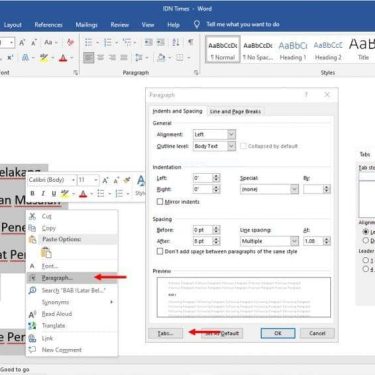Open the Review ribbon tab
Image resolution: width=375 pixels, height=375 pixels.
coord(120,25)
